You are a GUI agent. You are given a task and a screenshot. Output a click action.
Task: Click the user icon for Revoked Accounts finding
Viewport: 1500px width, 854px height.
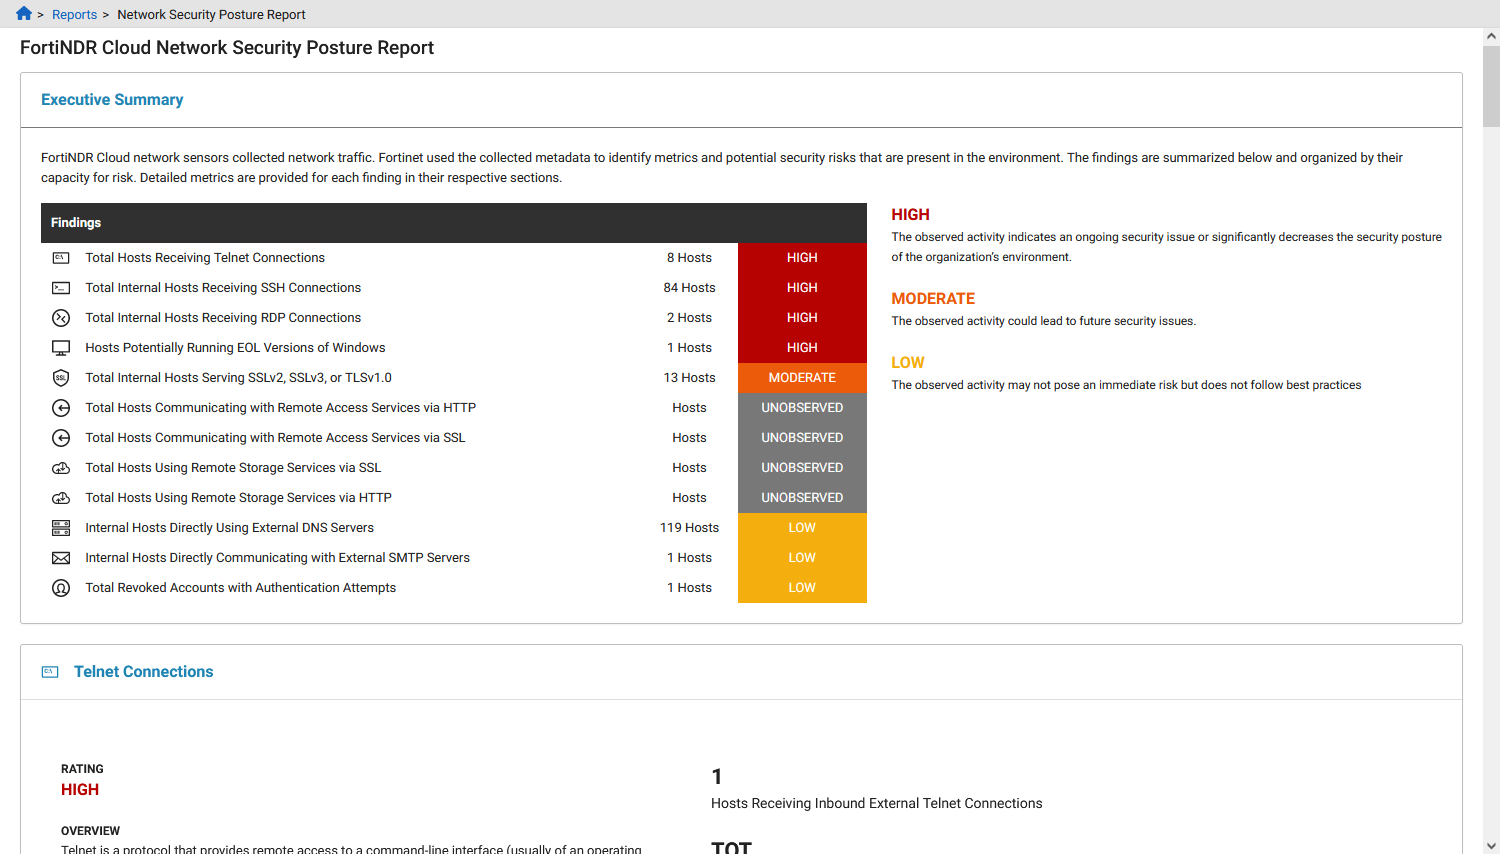point(61,587)
